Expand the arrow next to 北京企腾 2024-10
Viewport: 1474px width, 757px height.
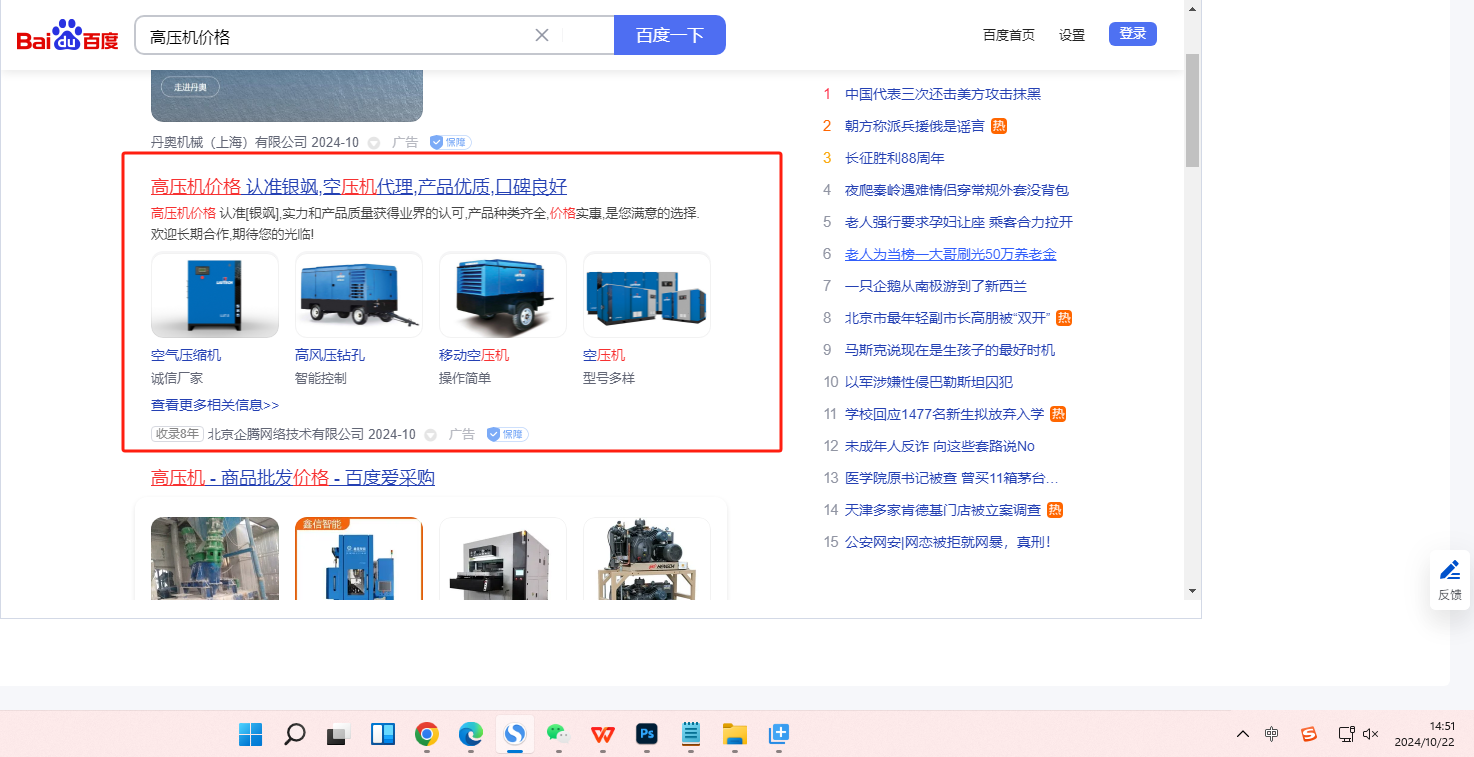(431, 435)
